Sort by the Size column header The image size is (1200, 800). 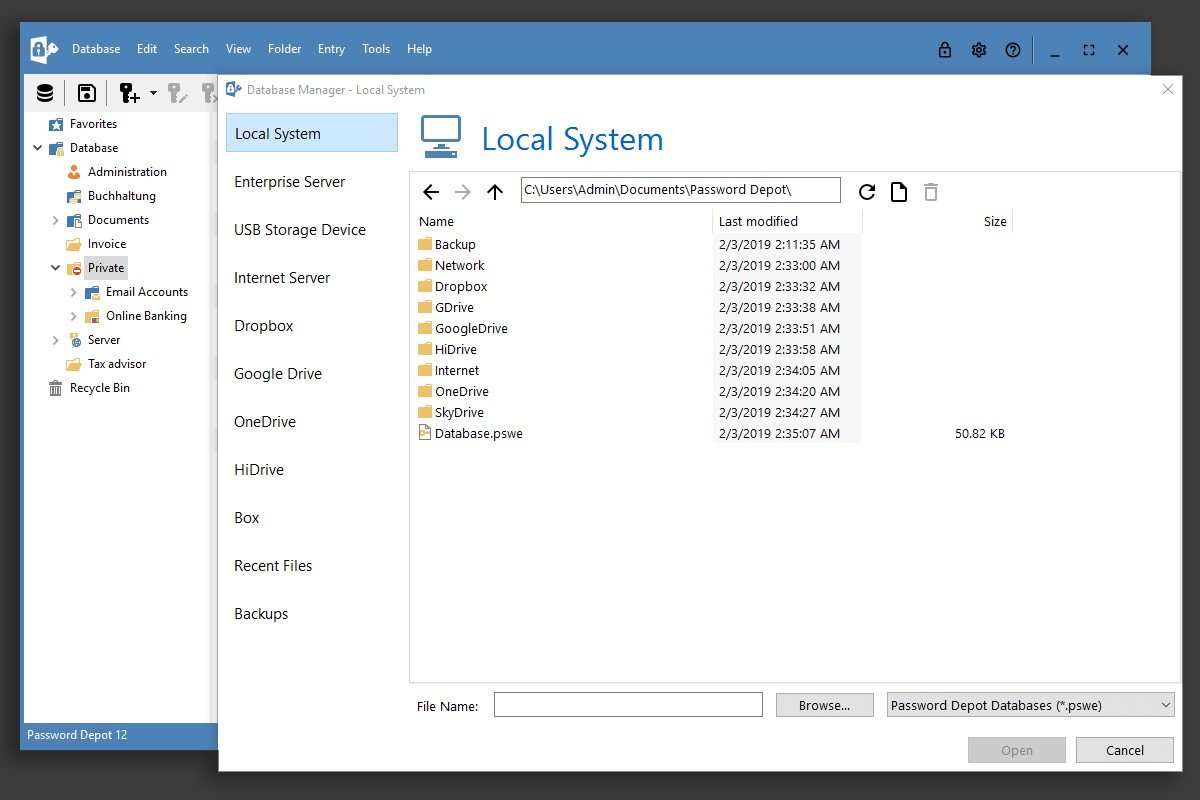(x=938, y=221)
